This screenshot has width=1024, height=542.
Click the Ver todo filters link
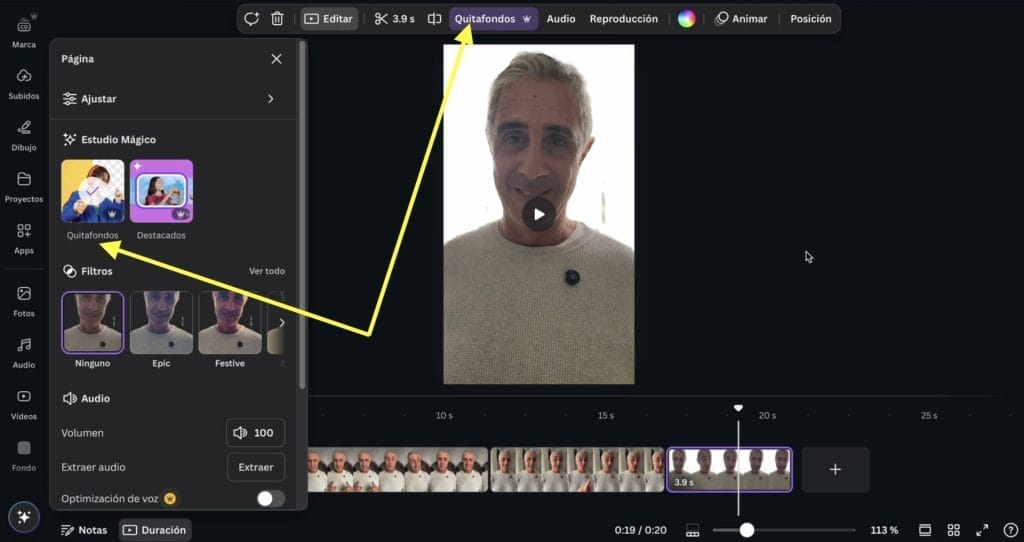(266, 271)
